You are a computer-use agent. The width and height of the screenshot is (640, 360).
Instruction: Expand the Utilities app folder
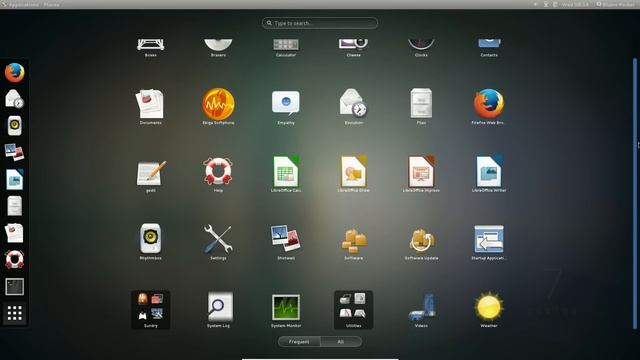pos(353,309)
